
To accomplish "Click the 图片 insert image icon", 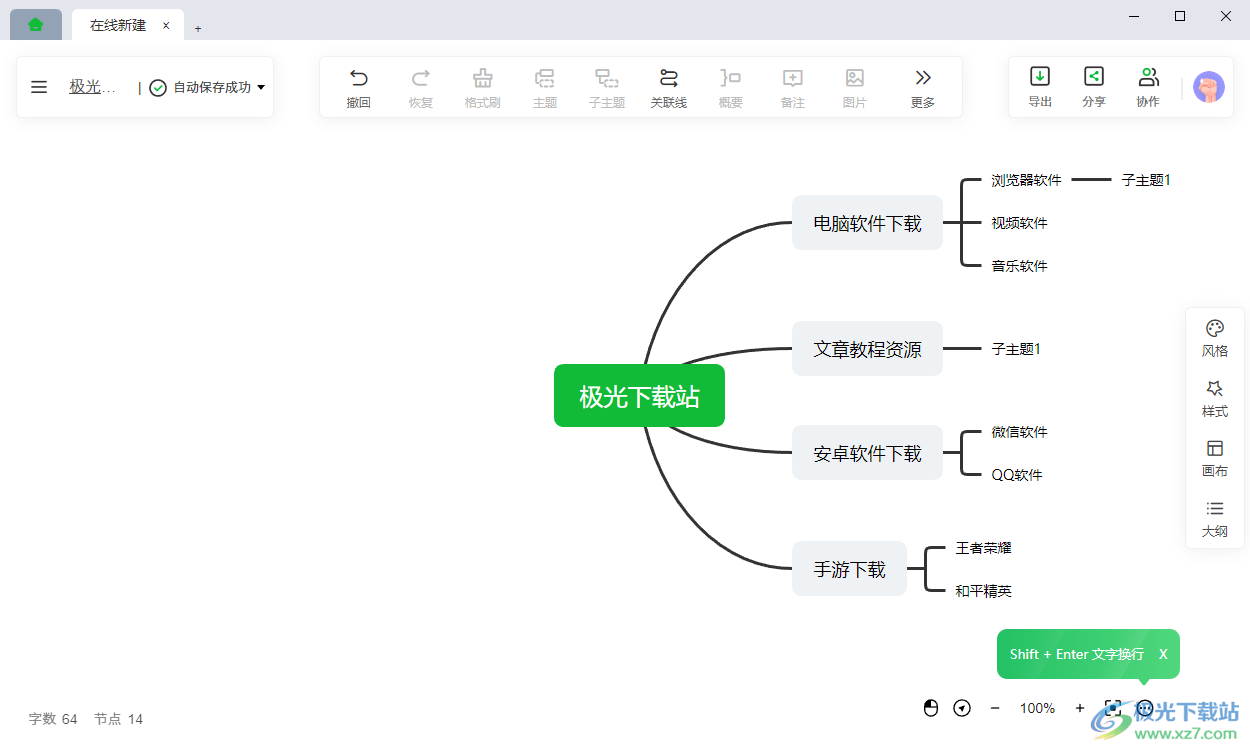I will pos(855,78).
